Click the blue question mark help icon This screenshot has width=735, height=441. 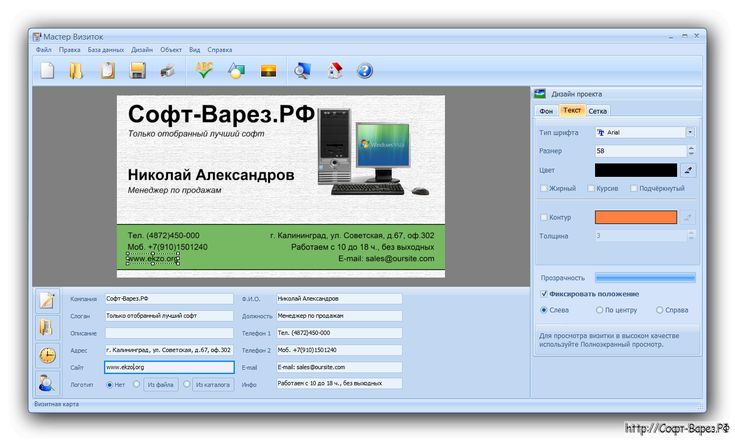pos(365,71)
